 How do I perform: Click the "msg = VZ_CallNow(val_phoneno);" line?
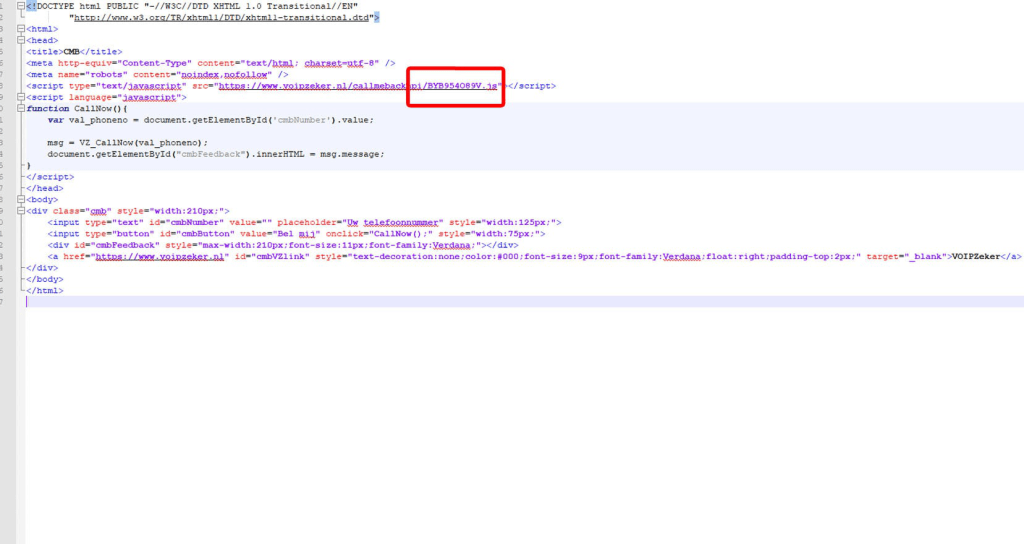tap(127, 143)
